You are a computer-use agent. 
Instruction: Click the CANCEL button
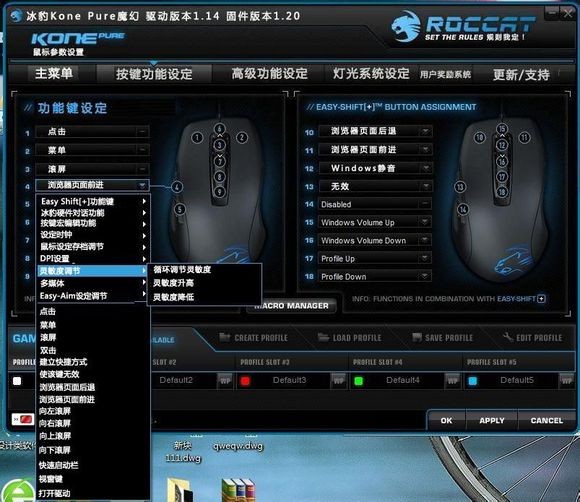tap(546, 421)
